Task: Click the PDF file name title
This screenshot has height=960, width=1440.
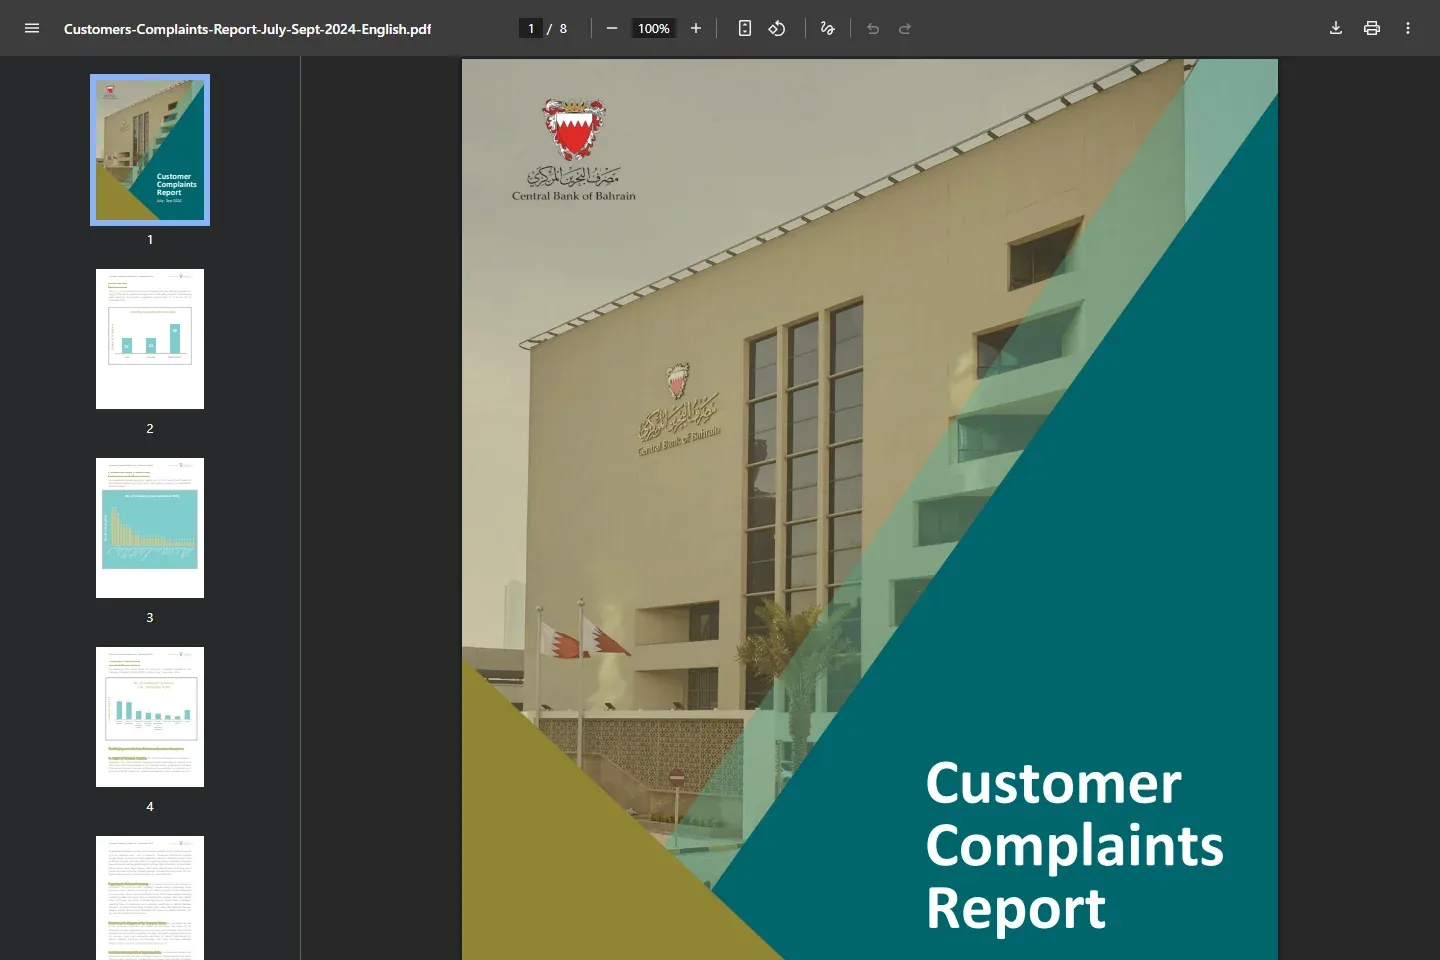Action: tap(247, 29)
